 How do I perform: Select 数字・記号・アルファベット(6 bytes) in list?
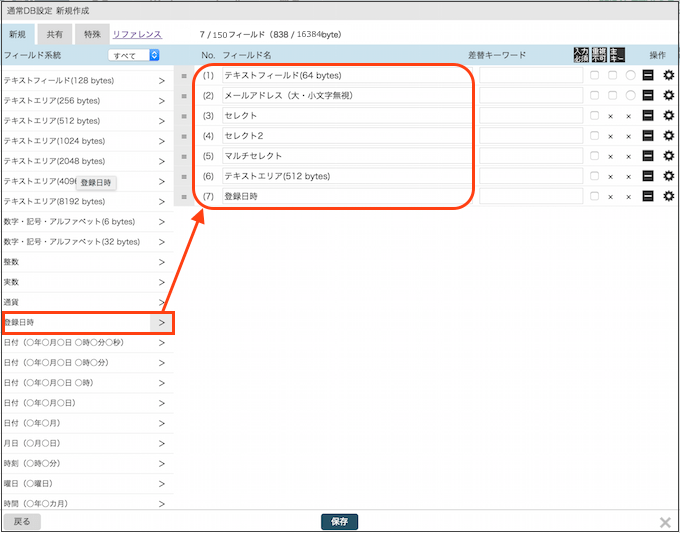coord(87,222)
